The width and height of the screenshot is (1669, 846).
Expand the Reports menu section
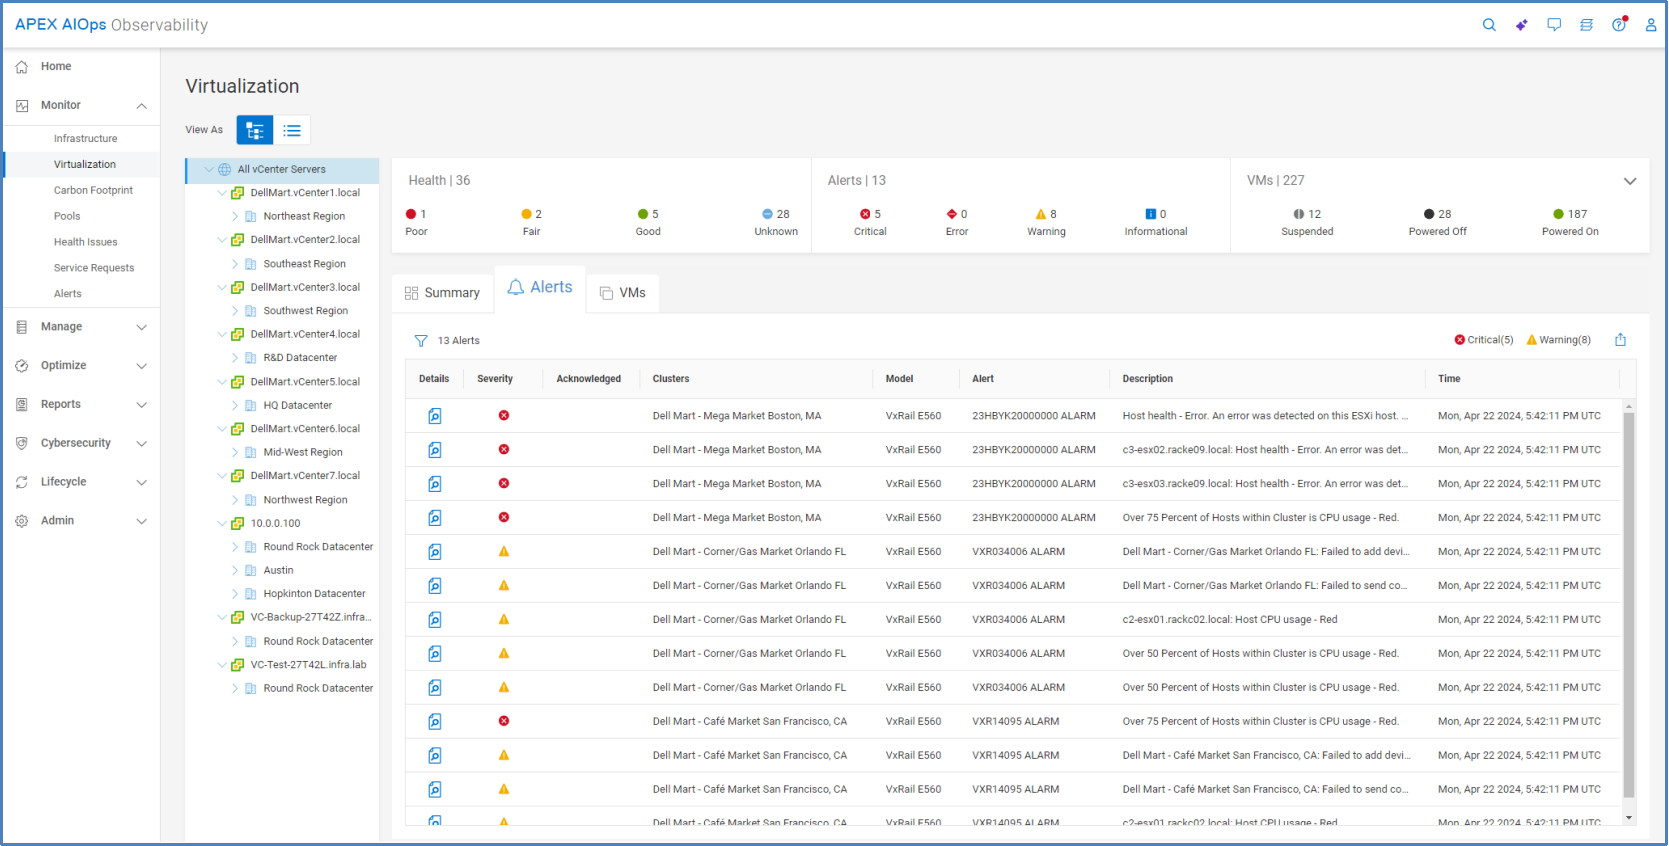(x=142, y=405)
